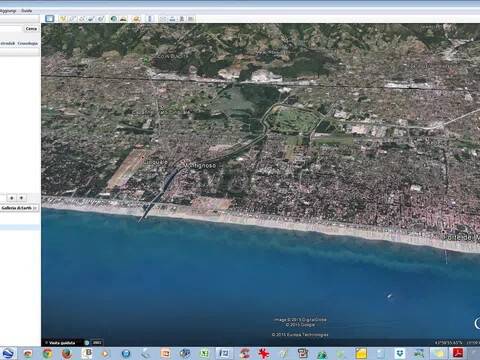
Task: Open the planets switcher icon
Action: coord(136,19)
